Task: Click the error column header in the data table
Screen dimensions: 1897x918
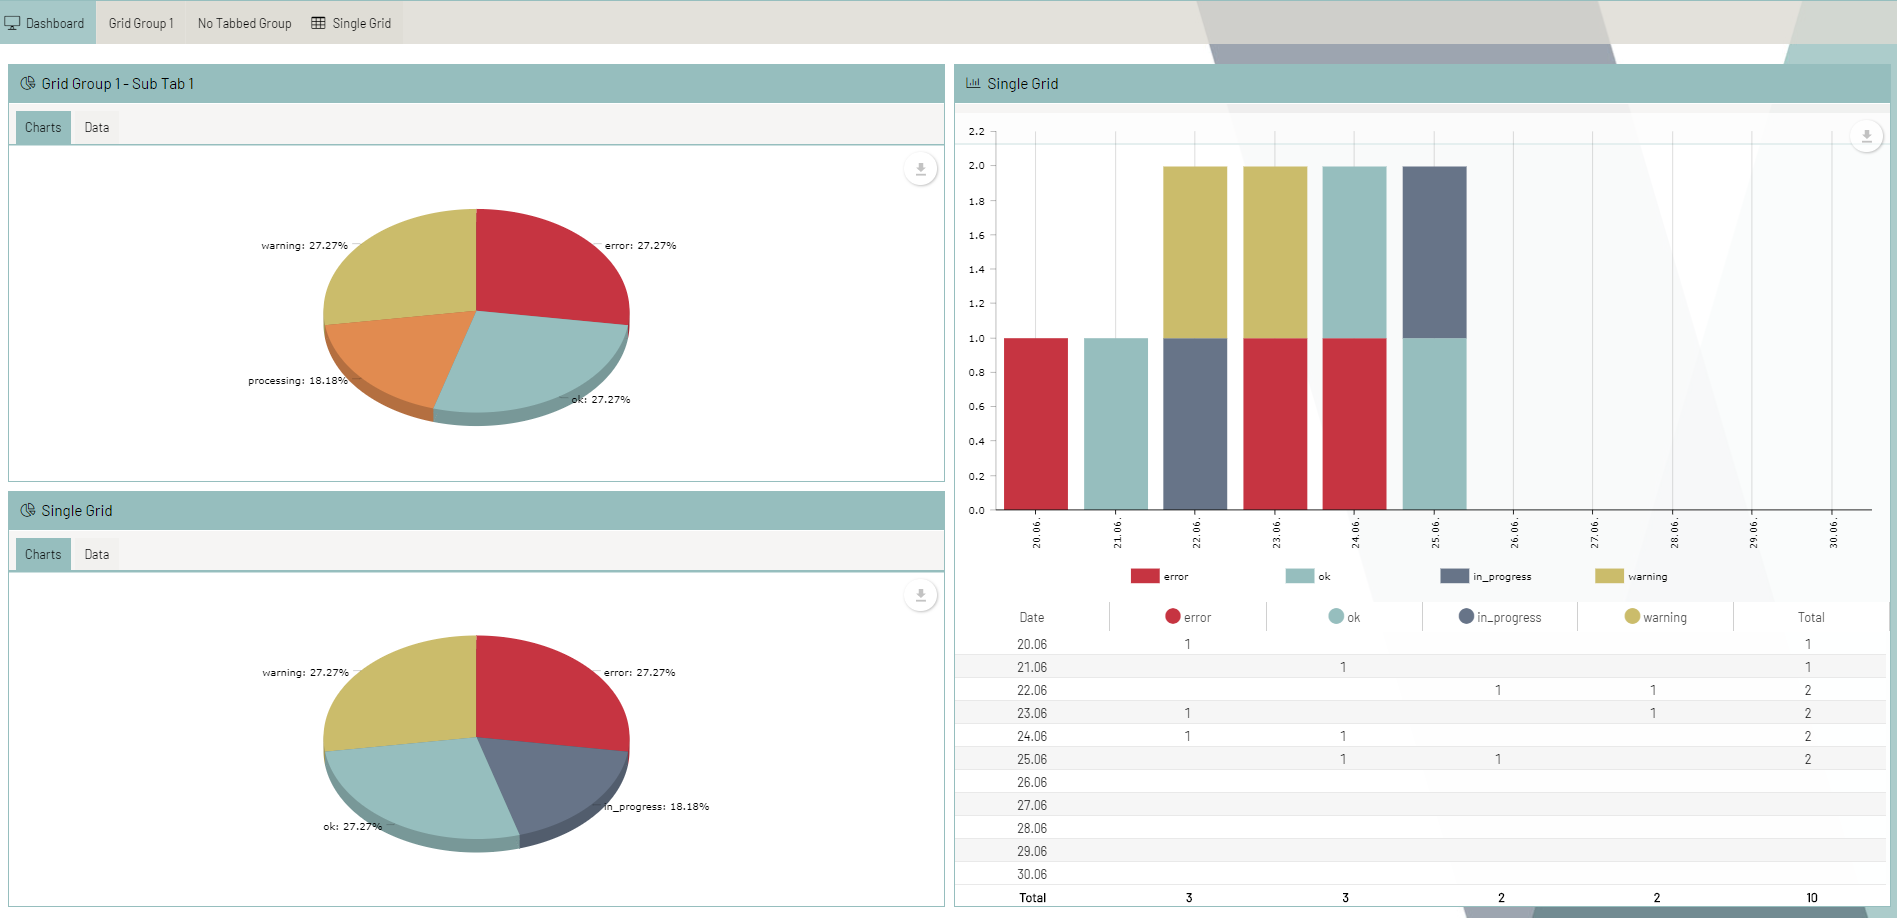Action: tap(1188, 617)
